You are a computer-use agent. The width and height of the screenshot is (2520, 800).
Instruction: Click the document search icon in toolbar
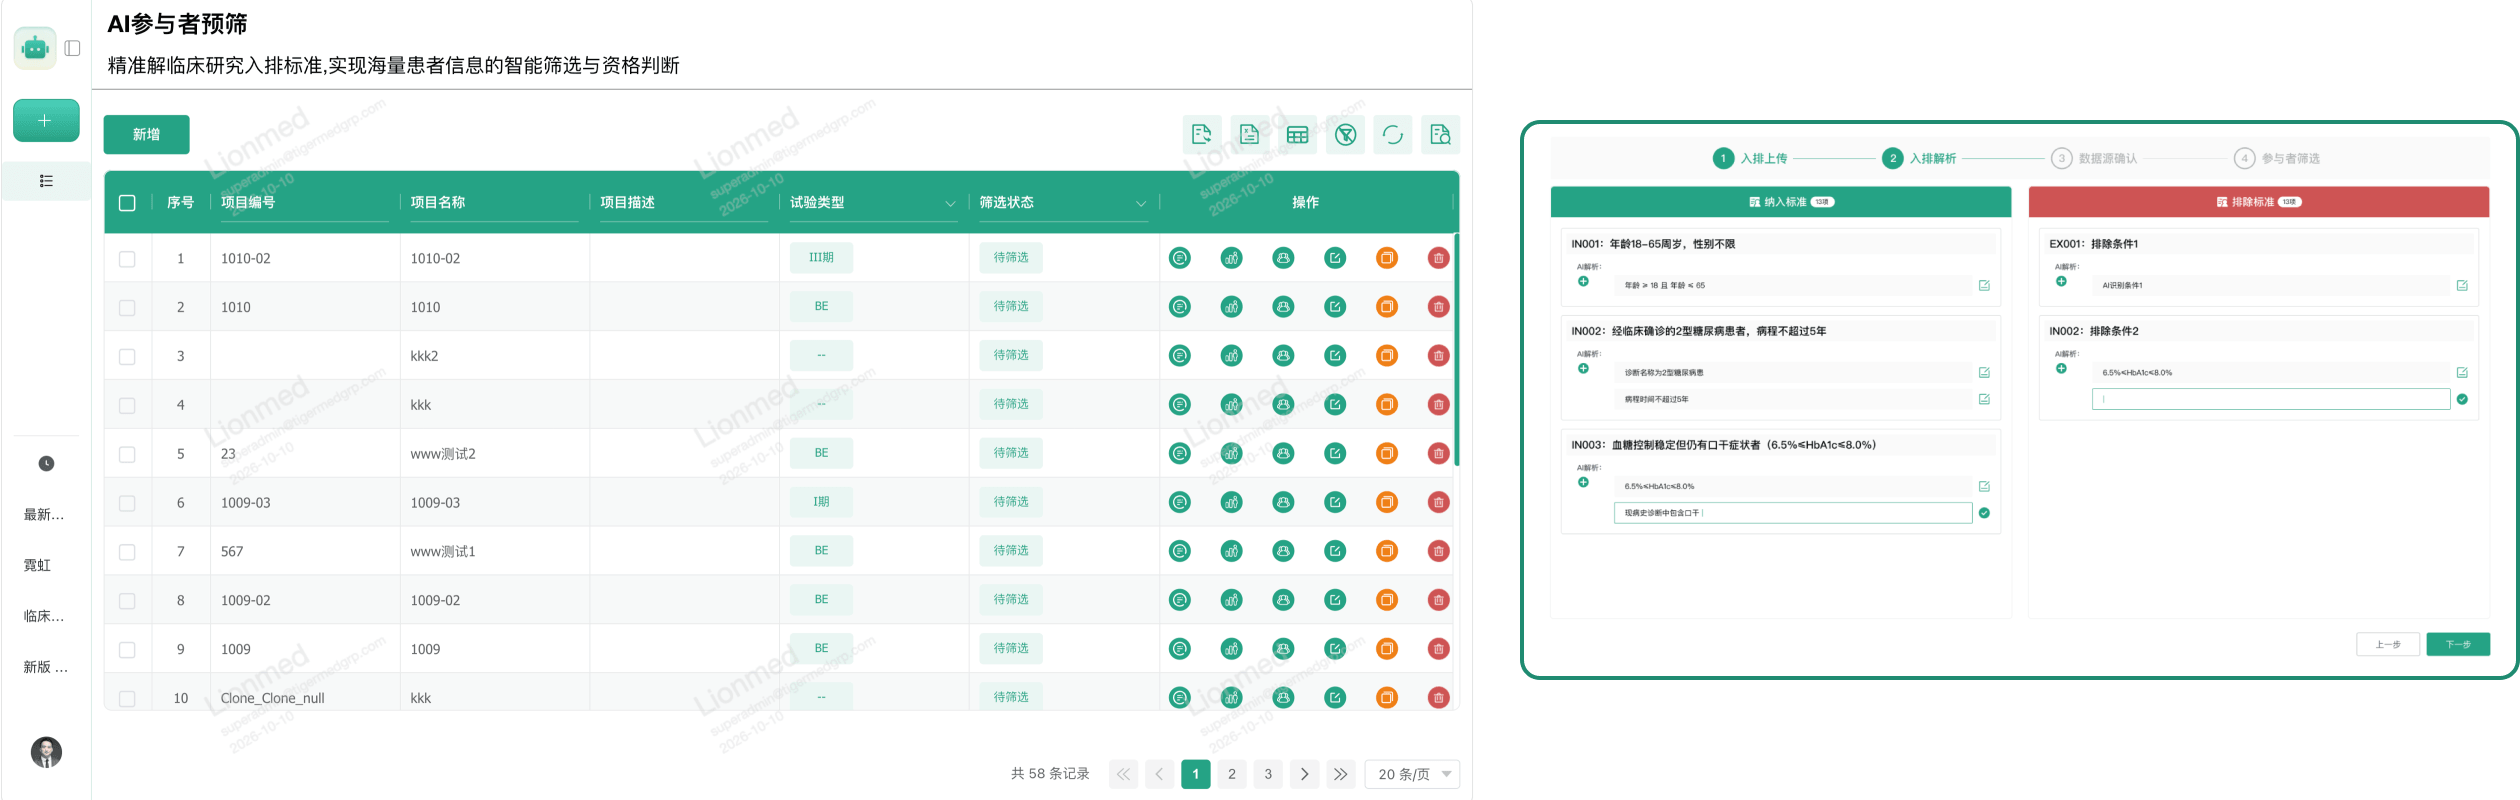coord(1440,135)
